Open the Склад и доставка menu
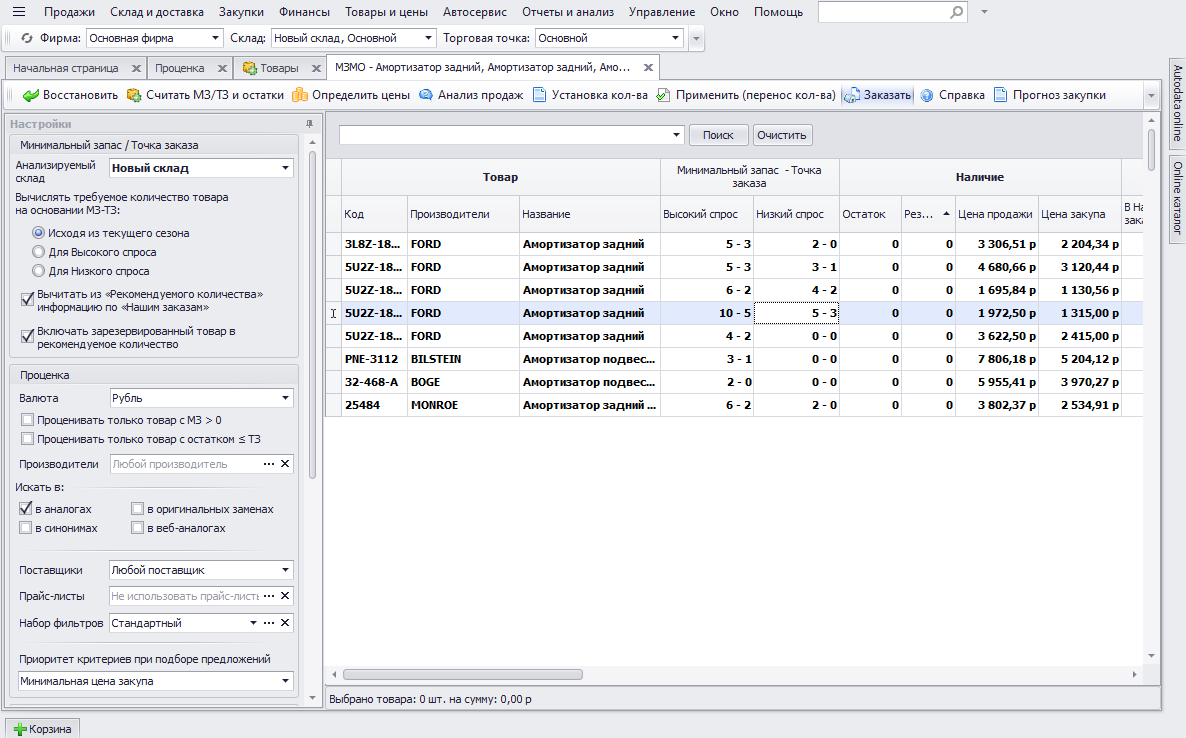Viewport: 1186px width, 738px height. coord(157,12)
